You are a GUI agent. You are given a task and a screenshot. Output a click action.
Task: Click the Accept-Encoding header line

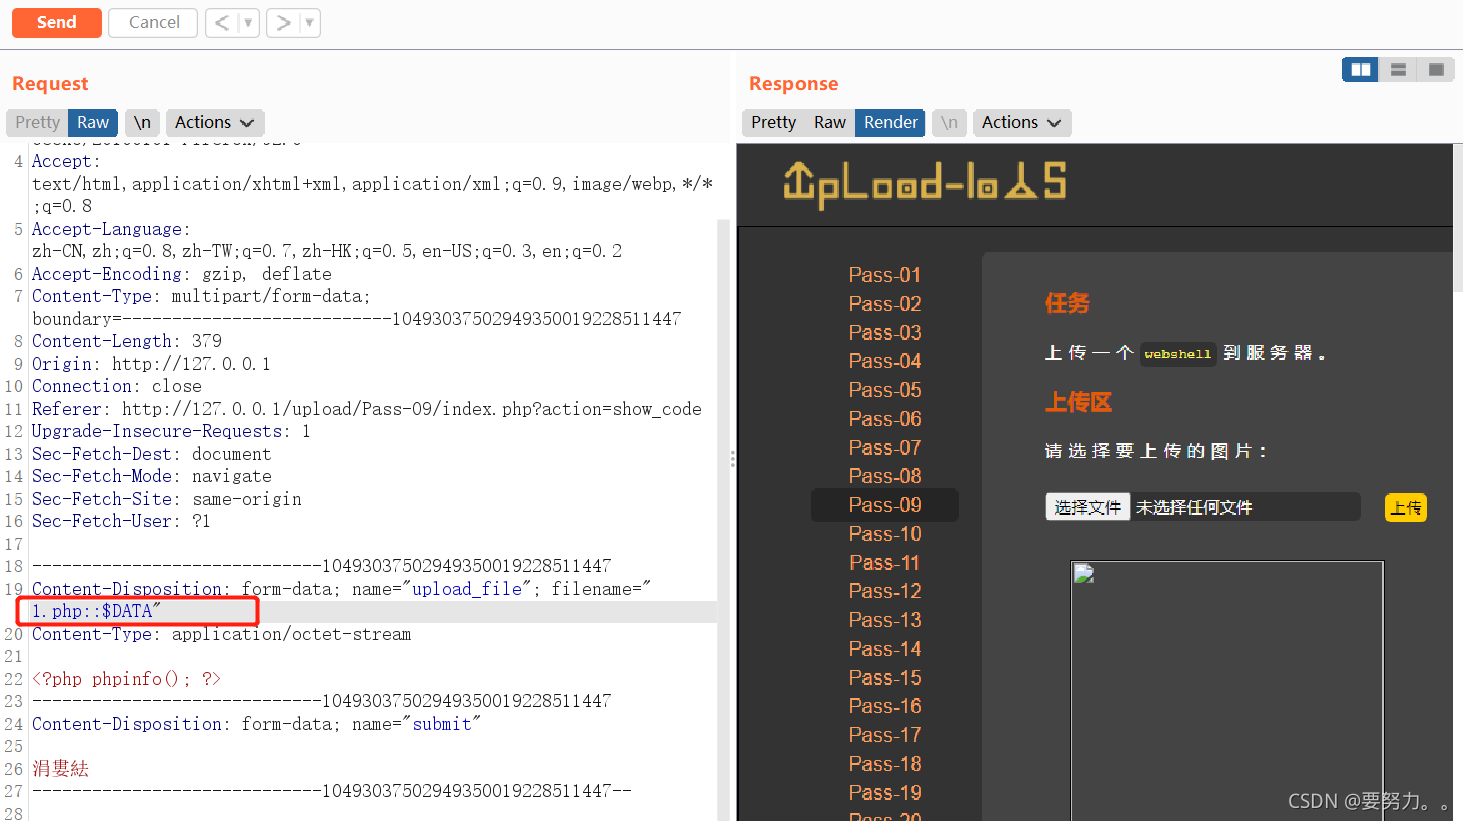[182, 274]
